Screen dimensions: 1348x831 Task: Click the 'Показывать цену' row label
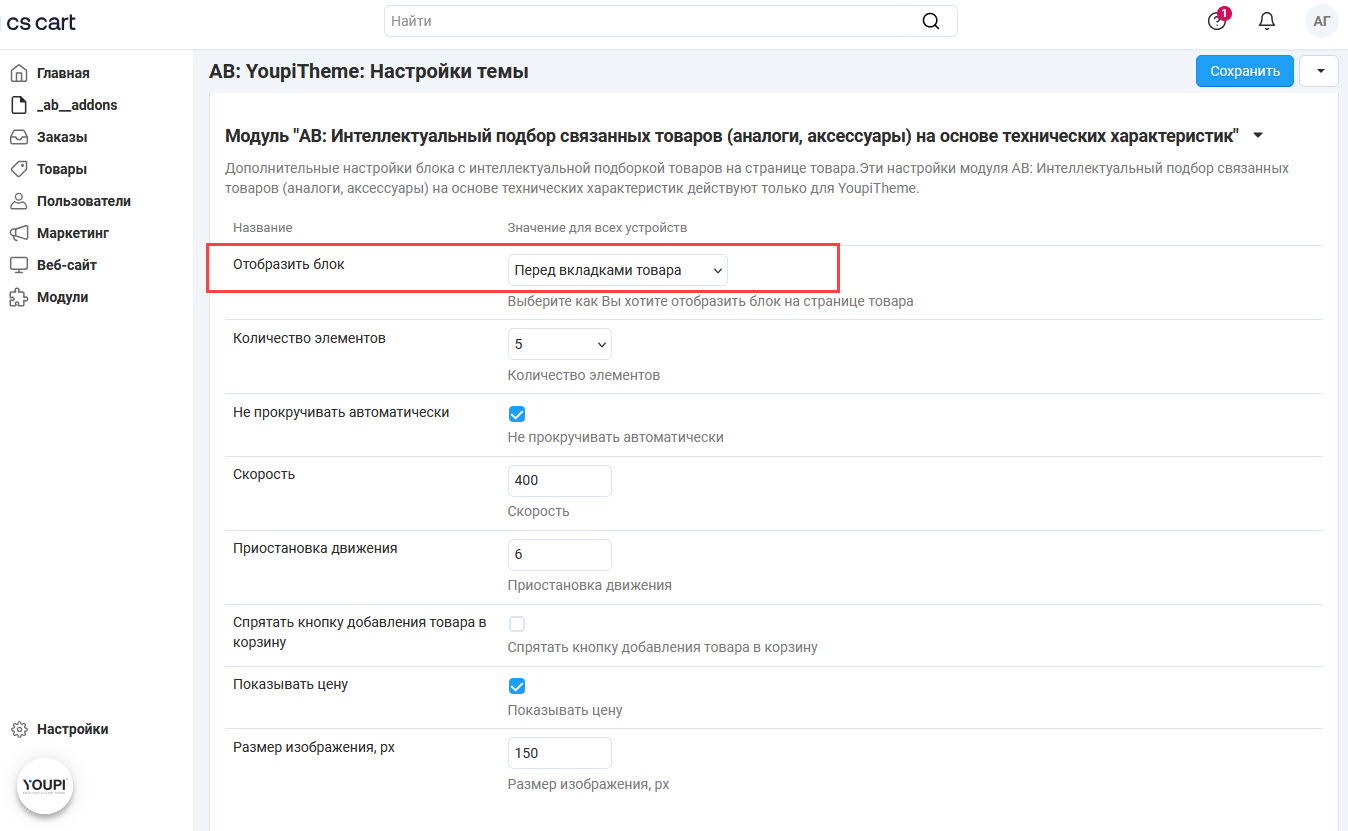290,684
